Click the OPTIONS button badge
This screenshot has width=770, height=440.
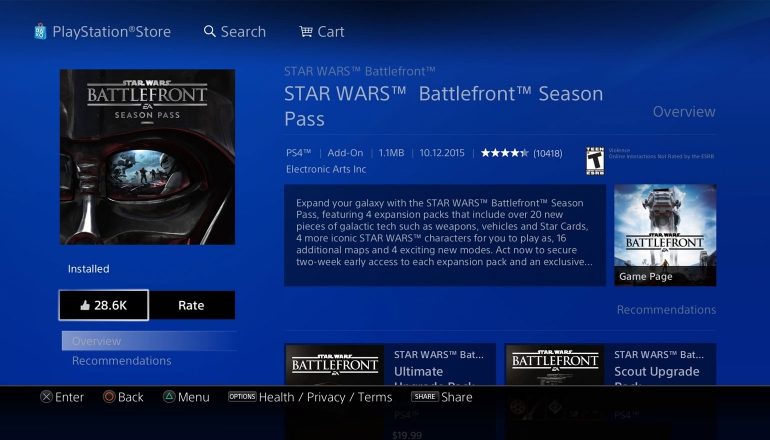coord(242,397)
